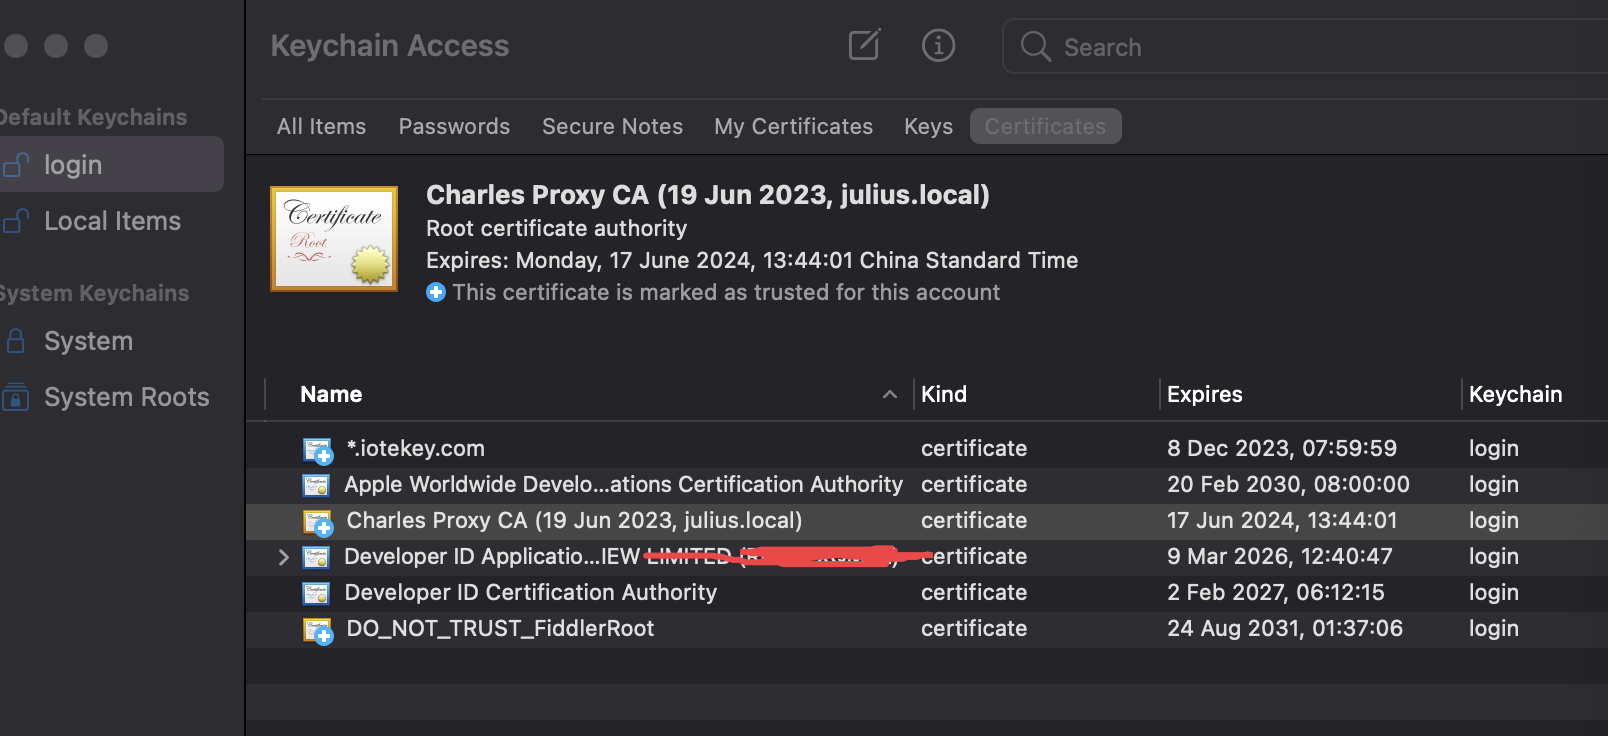This screenshot has height=736, width=1608.
Task: Click the Keychain Access window title
Action: click(389, 46)
